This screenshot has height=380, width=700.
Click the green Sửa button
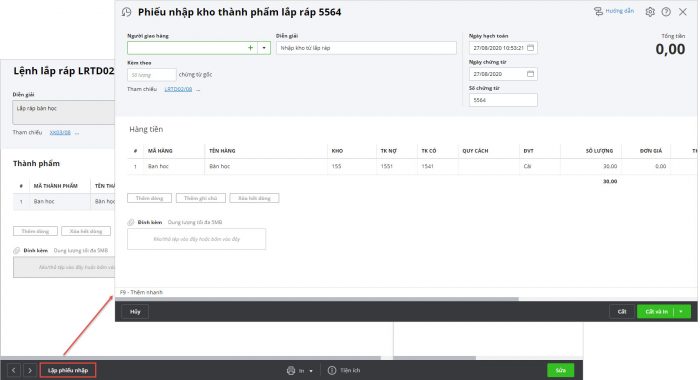point(560,370)
